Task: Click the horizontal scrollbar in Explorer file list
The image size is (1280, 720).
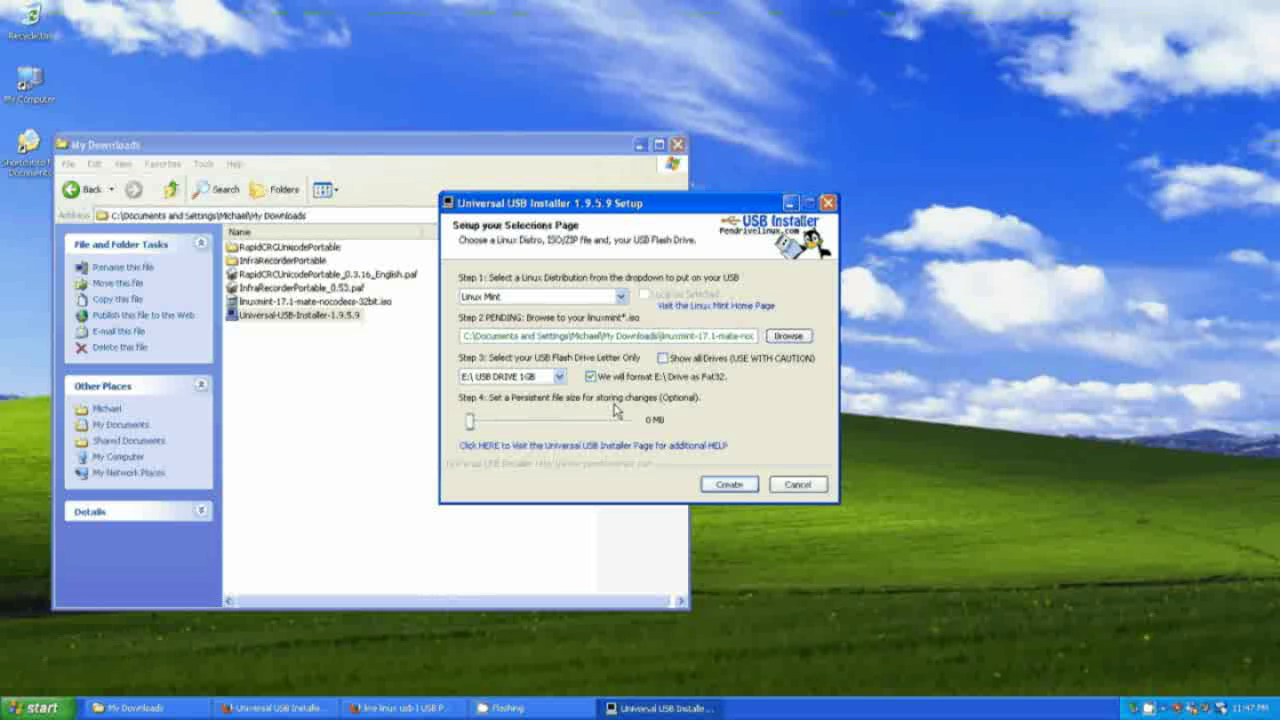Action: pyautogui.click(x=455, y=601)
